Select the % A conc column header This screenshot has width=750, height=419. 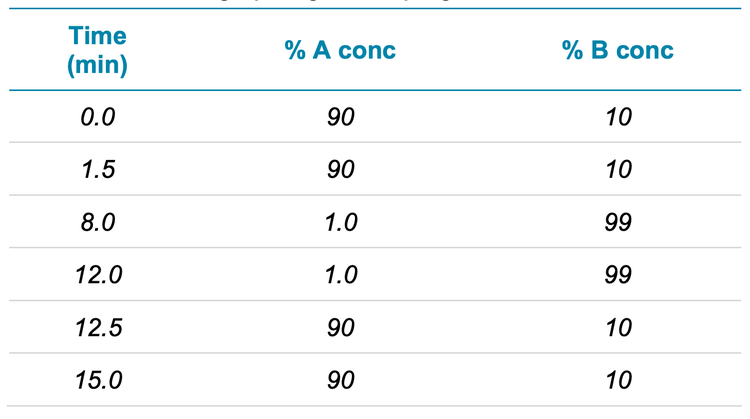tap(340, 51)
